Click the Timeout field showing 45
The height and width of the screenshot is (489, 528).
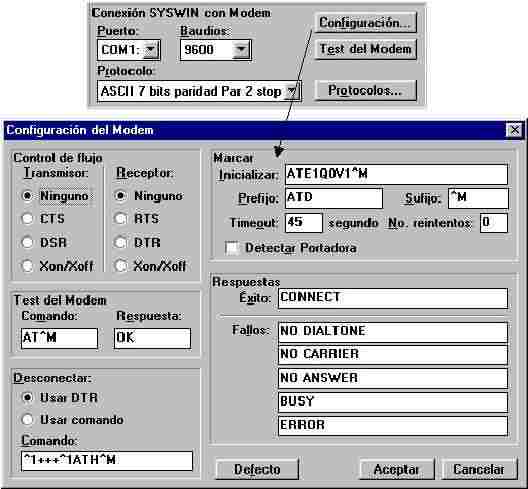304,222
